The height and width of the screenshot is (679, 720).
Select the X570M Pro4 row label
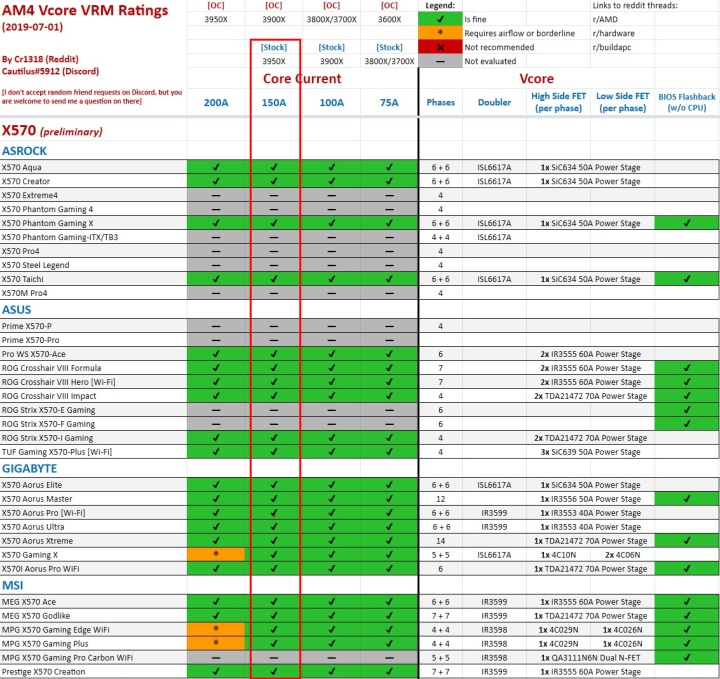(x=24, y=293)
